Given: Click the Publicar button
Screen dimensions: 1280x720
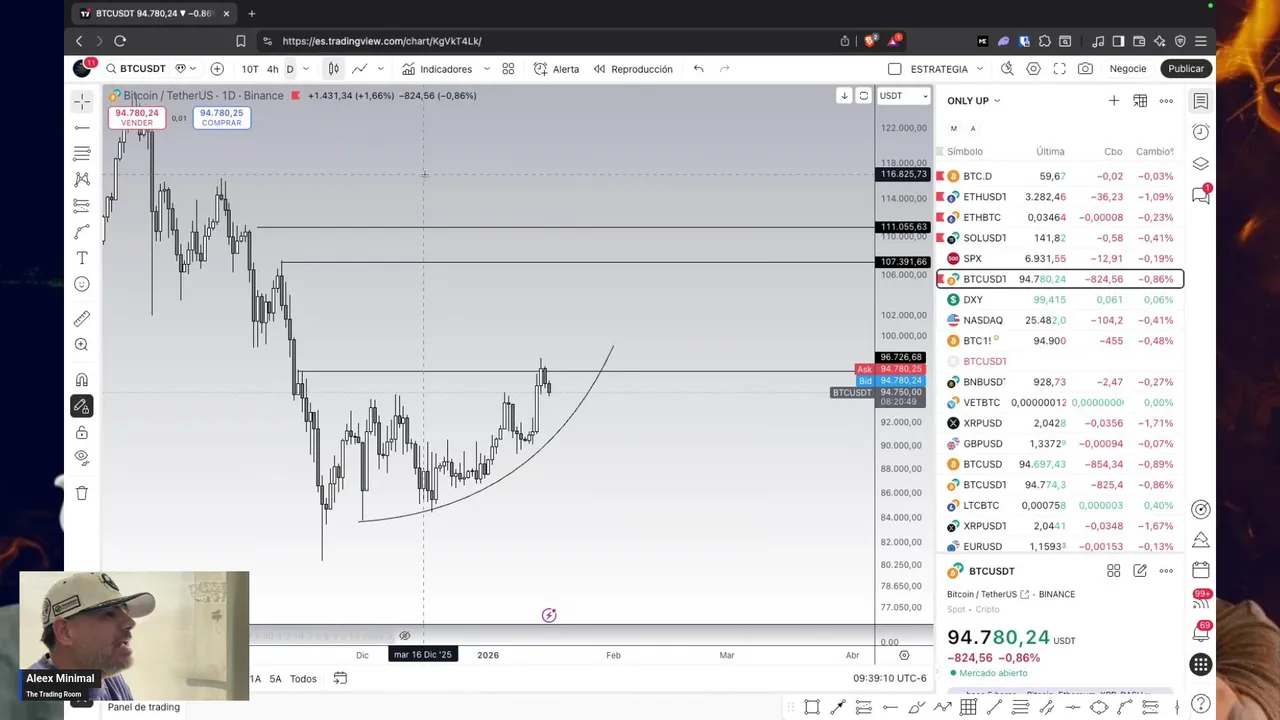Looking at the screenshot, I should pyautogui.click(x=1186, y=69).
